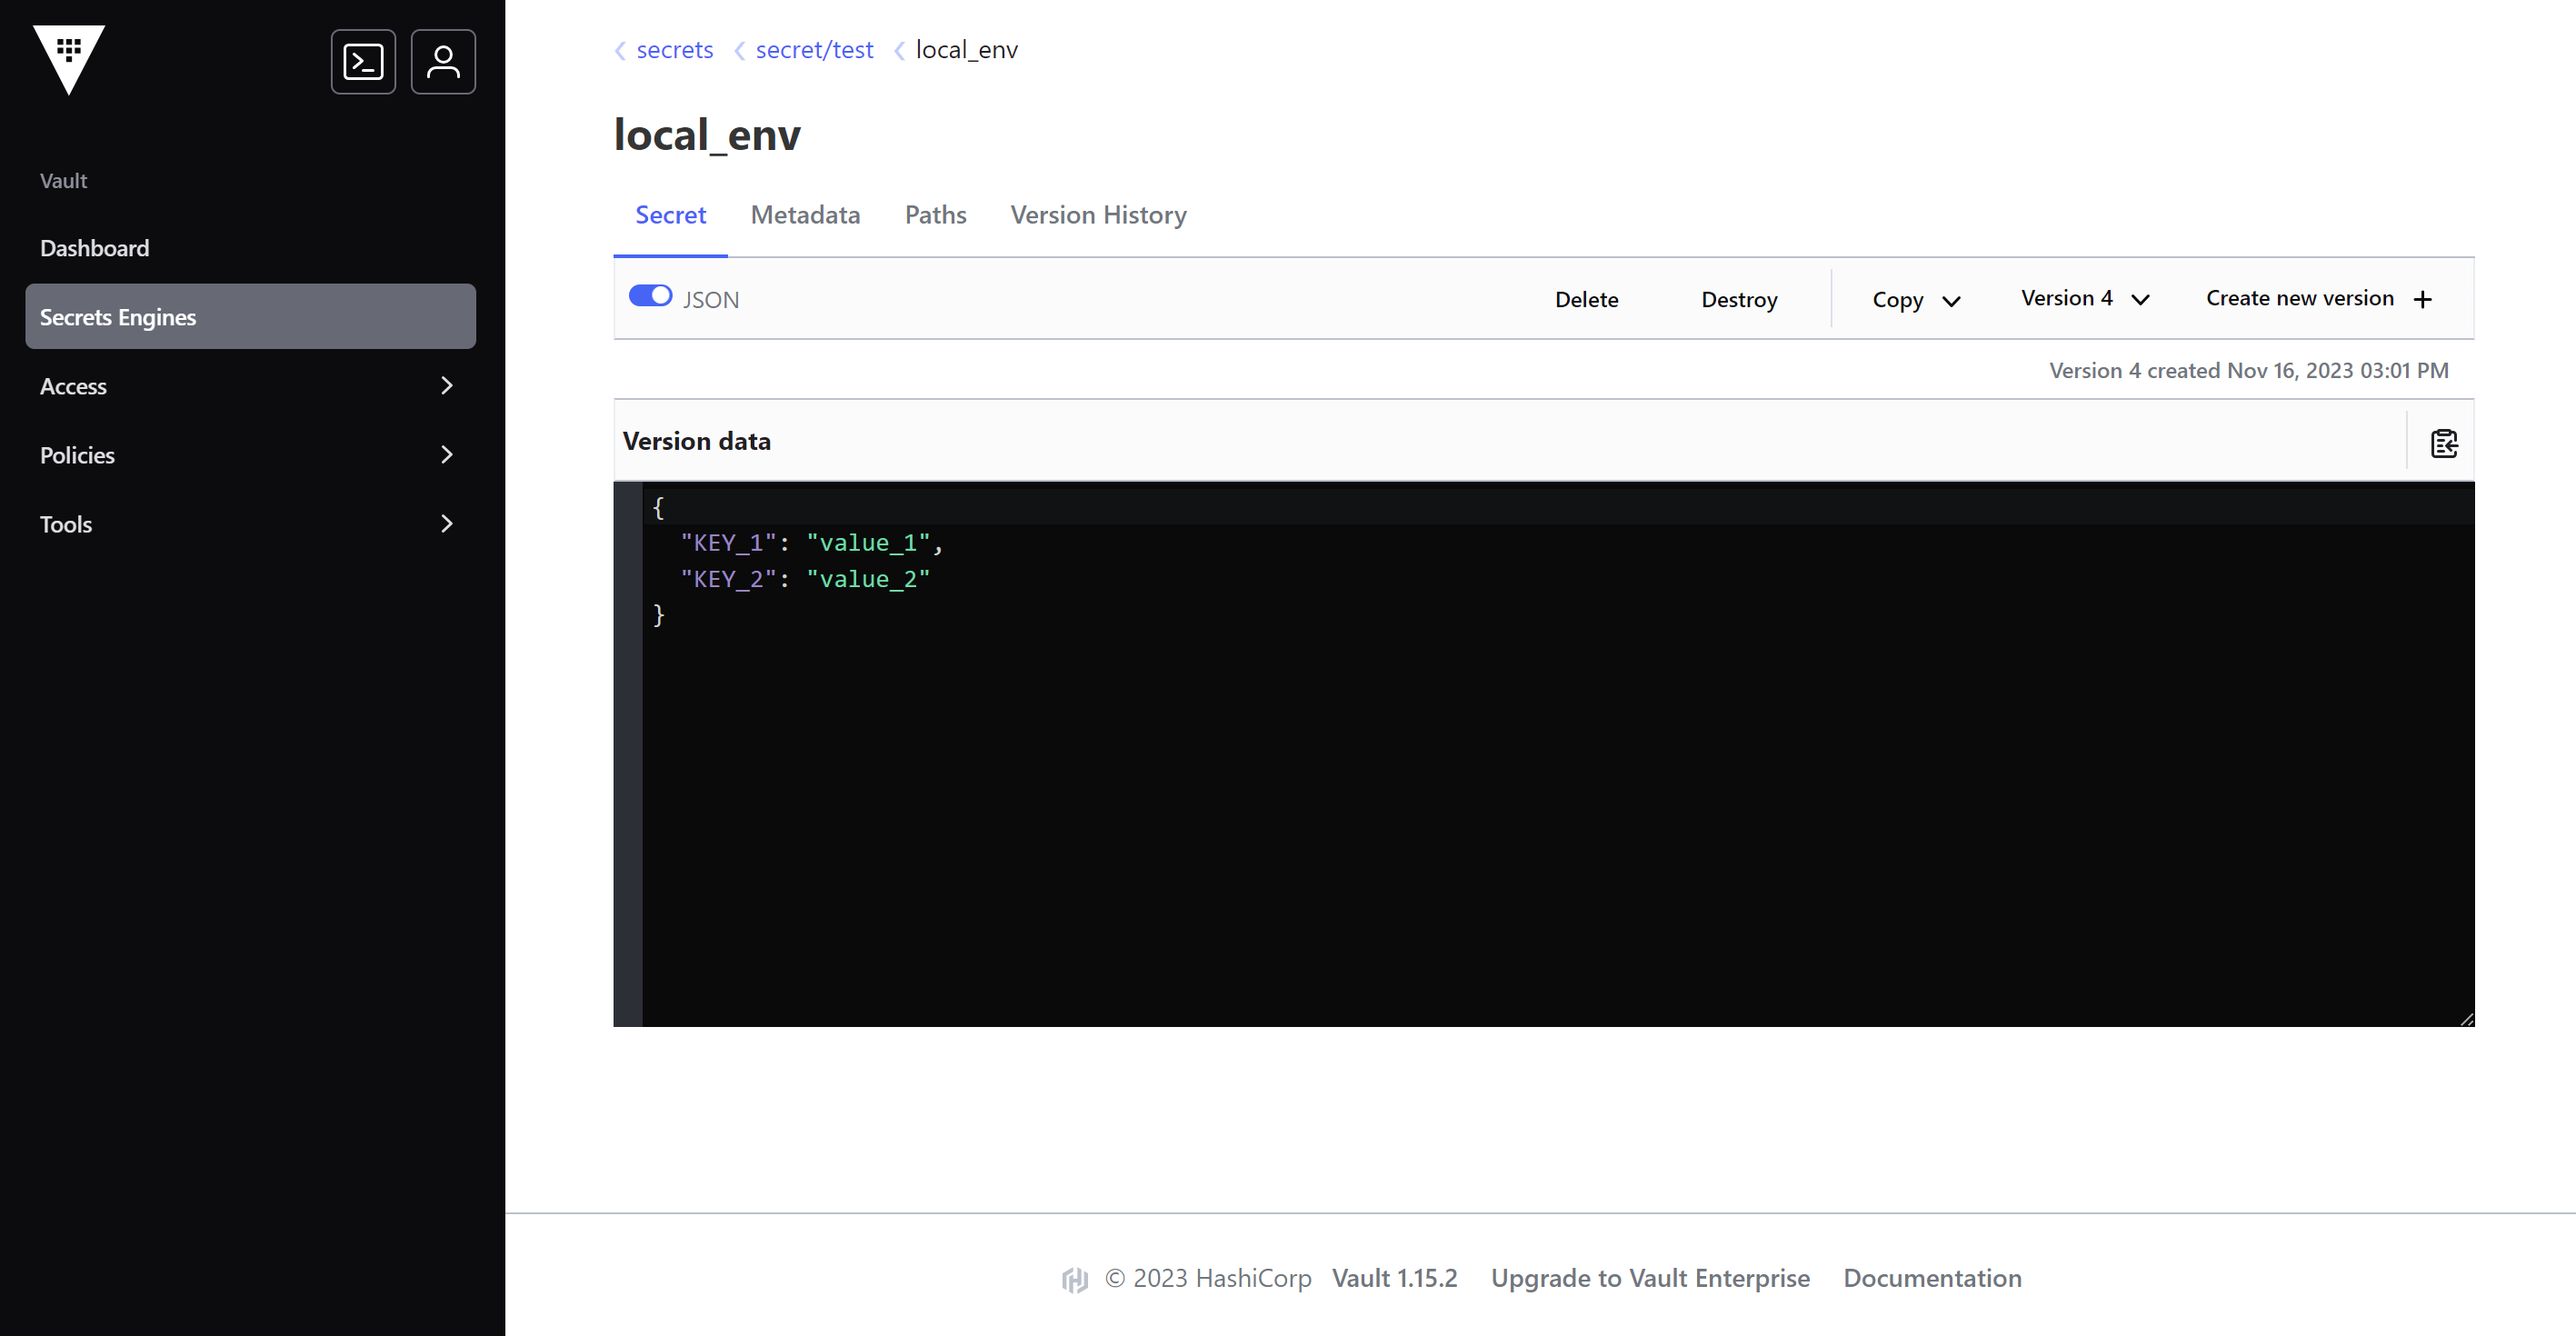Screen dimensions: 2576x1336
Task: Open the Copy dropdown menu
Action: [x=1915, y=300]
